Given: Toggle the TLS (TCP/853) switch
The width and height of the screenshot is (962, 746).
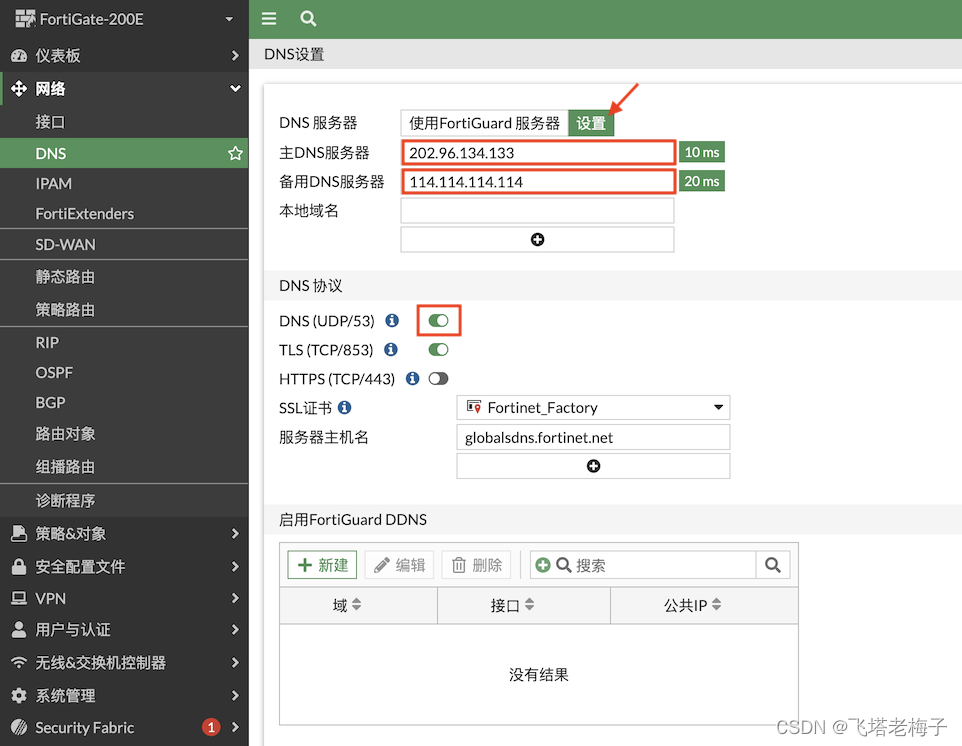Looking at the screenshot, I should (x=439, y=350).
